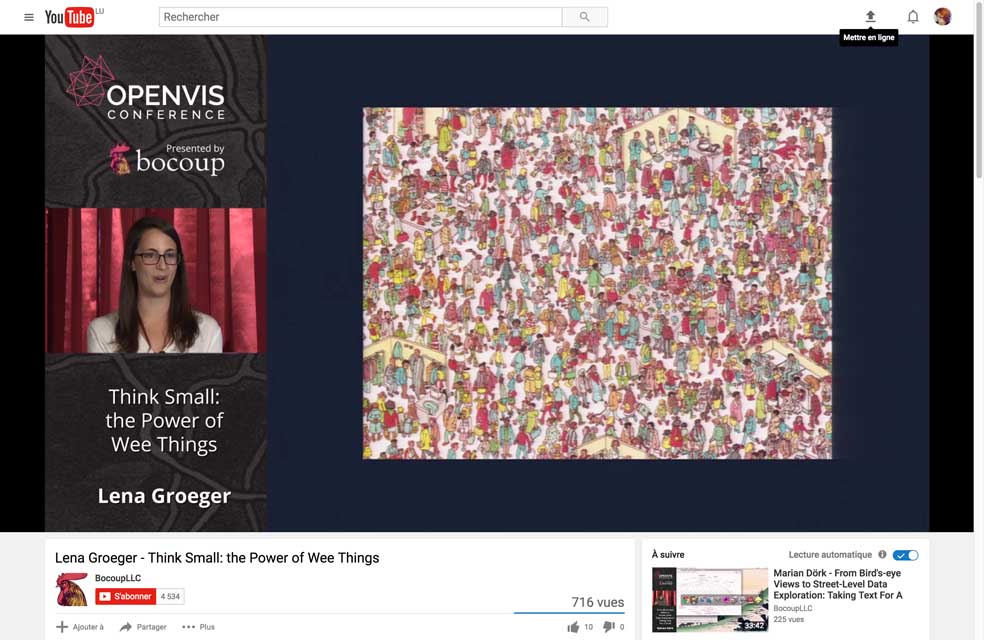Like the video with thumbs up
This screenshot has height=640, width=984.
point(573,627)
